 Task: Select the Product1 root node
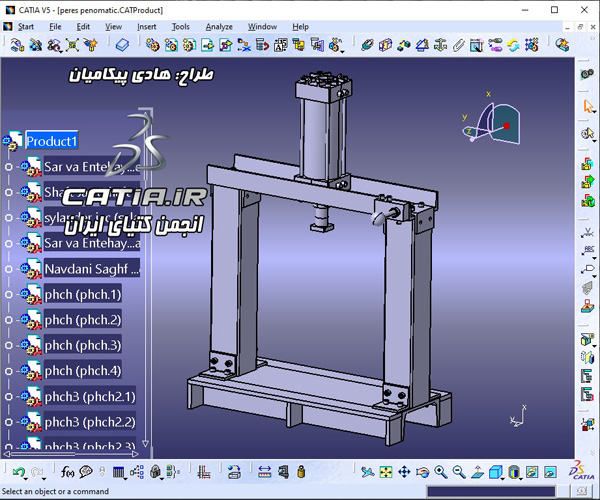click(x=52, y=141)
